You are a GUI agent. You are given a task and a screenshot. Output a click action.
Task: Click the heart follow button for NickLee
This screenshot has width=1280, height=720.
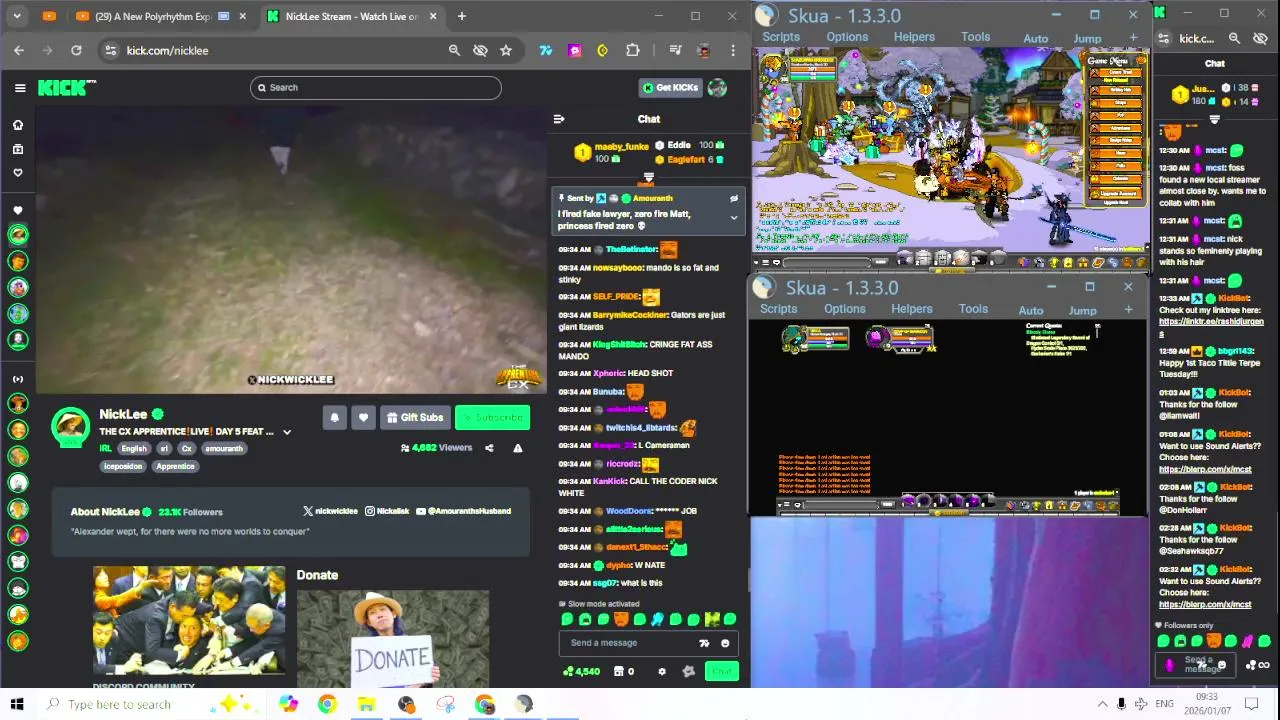pos(363,418)
